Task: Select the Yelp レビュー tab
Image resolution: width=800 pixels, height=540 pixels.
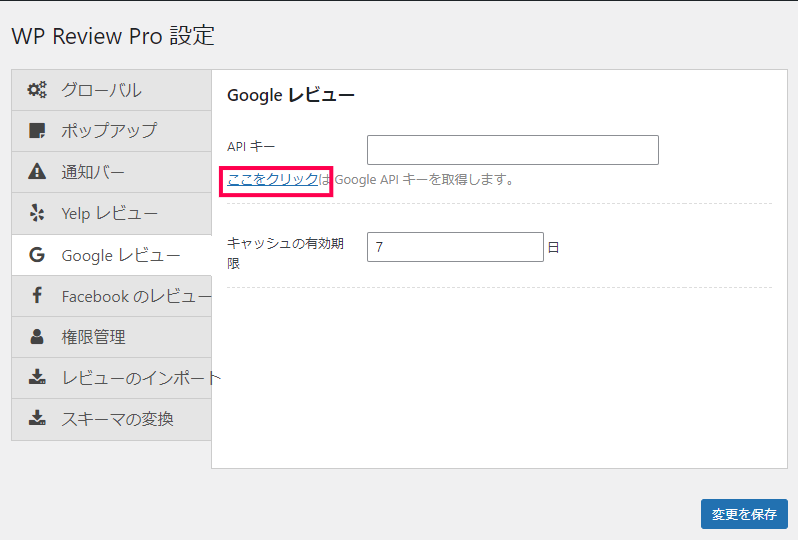Action: [x=112, y=213]
